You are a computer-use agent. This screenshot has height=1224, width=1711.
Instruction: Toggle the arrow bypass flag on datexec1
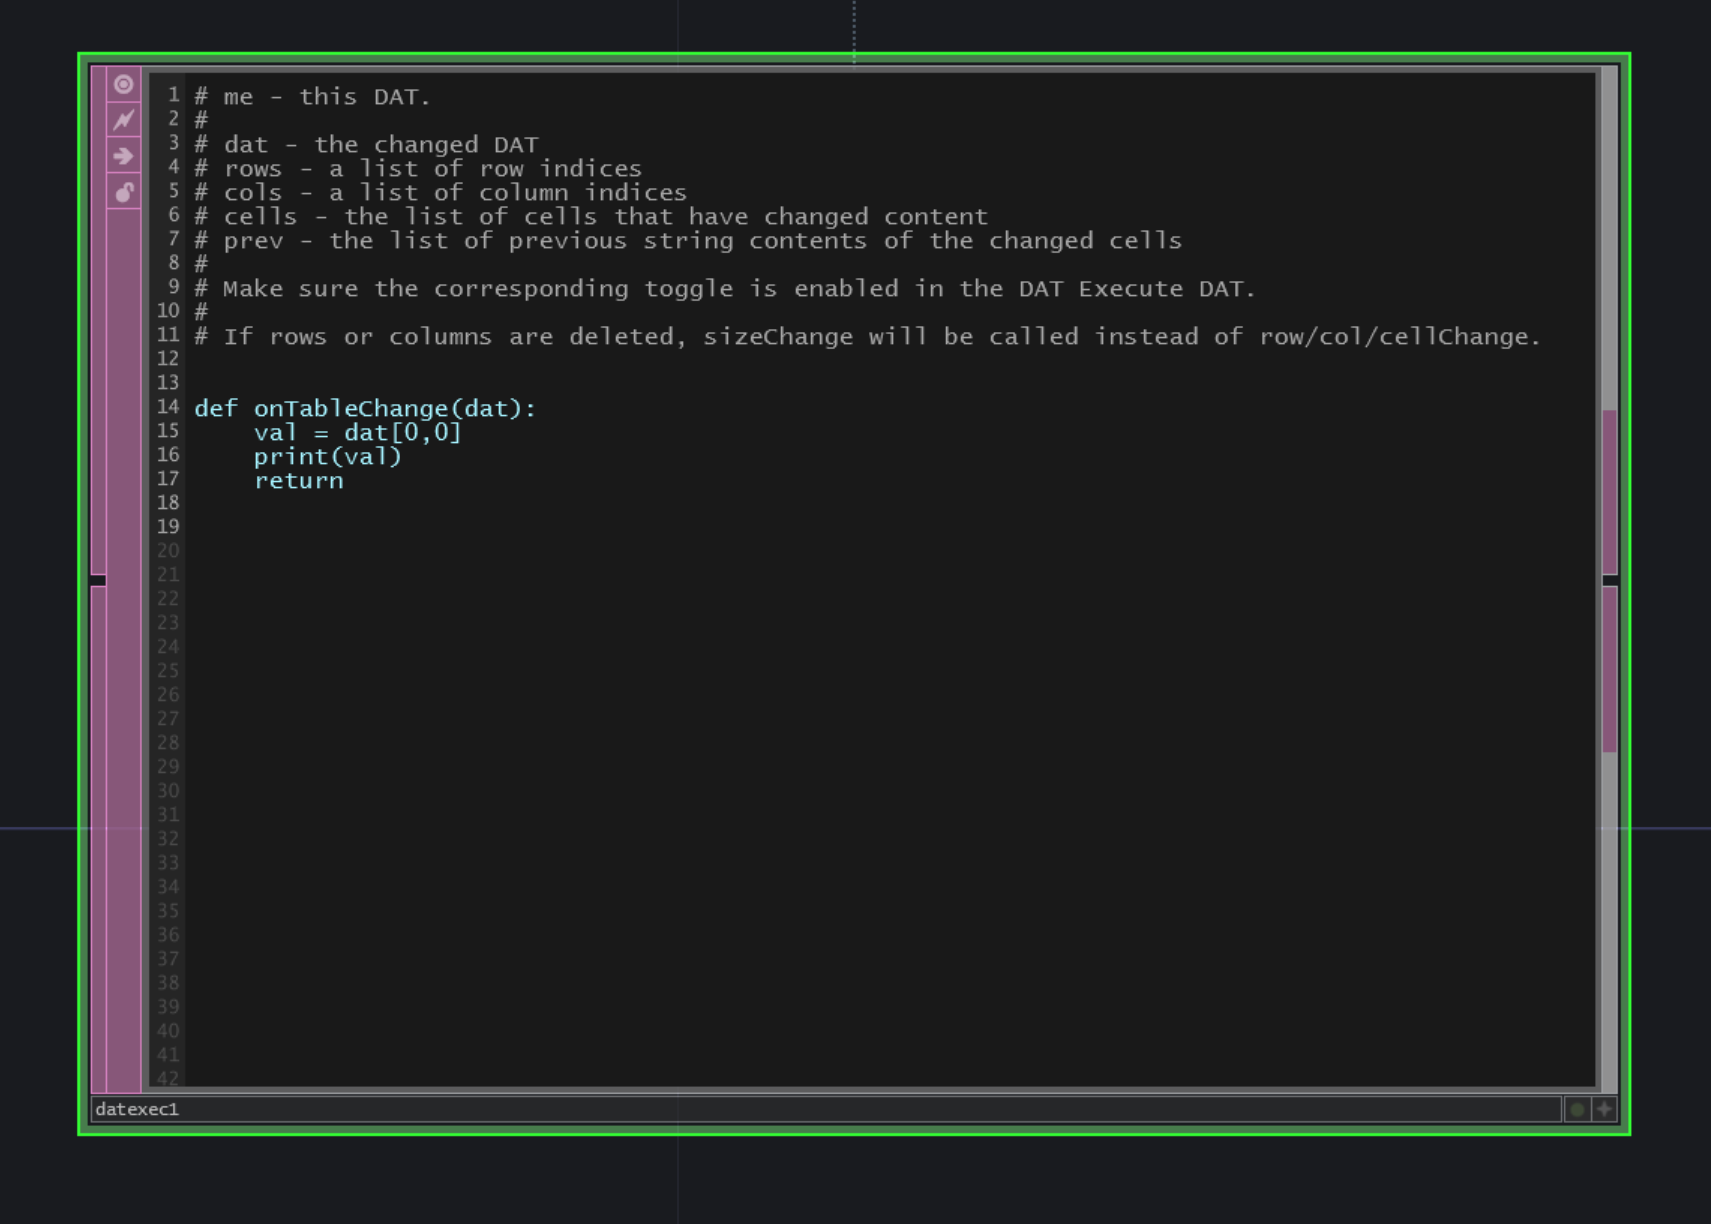124,156
